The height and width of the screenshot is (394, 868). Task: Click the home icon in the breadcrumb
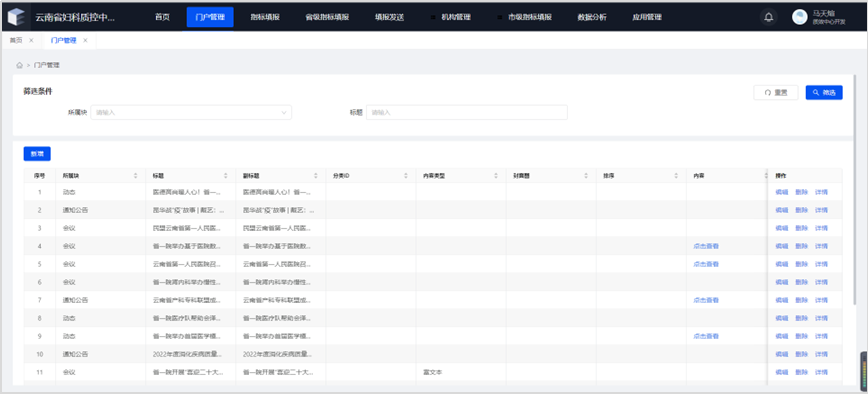(19, 65)
